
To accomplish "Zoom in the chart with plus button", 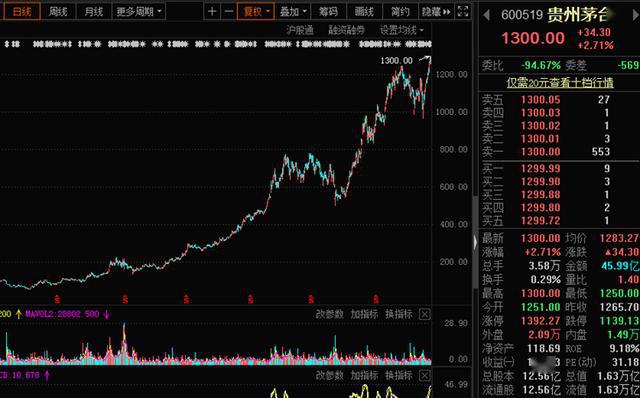I will (x=212, y=11).
